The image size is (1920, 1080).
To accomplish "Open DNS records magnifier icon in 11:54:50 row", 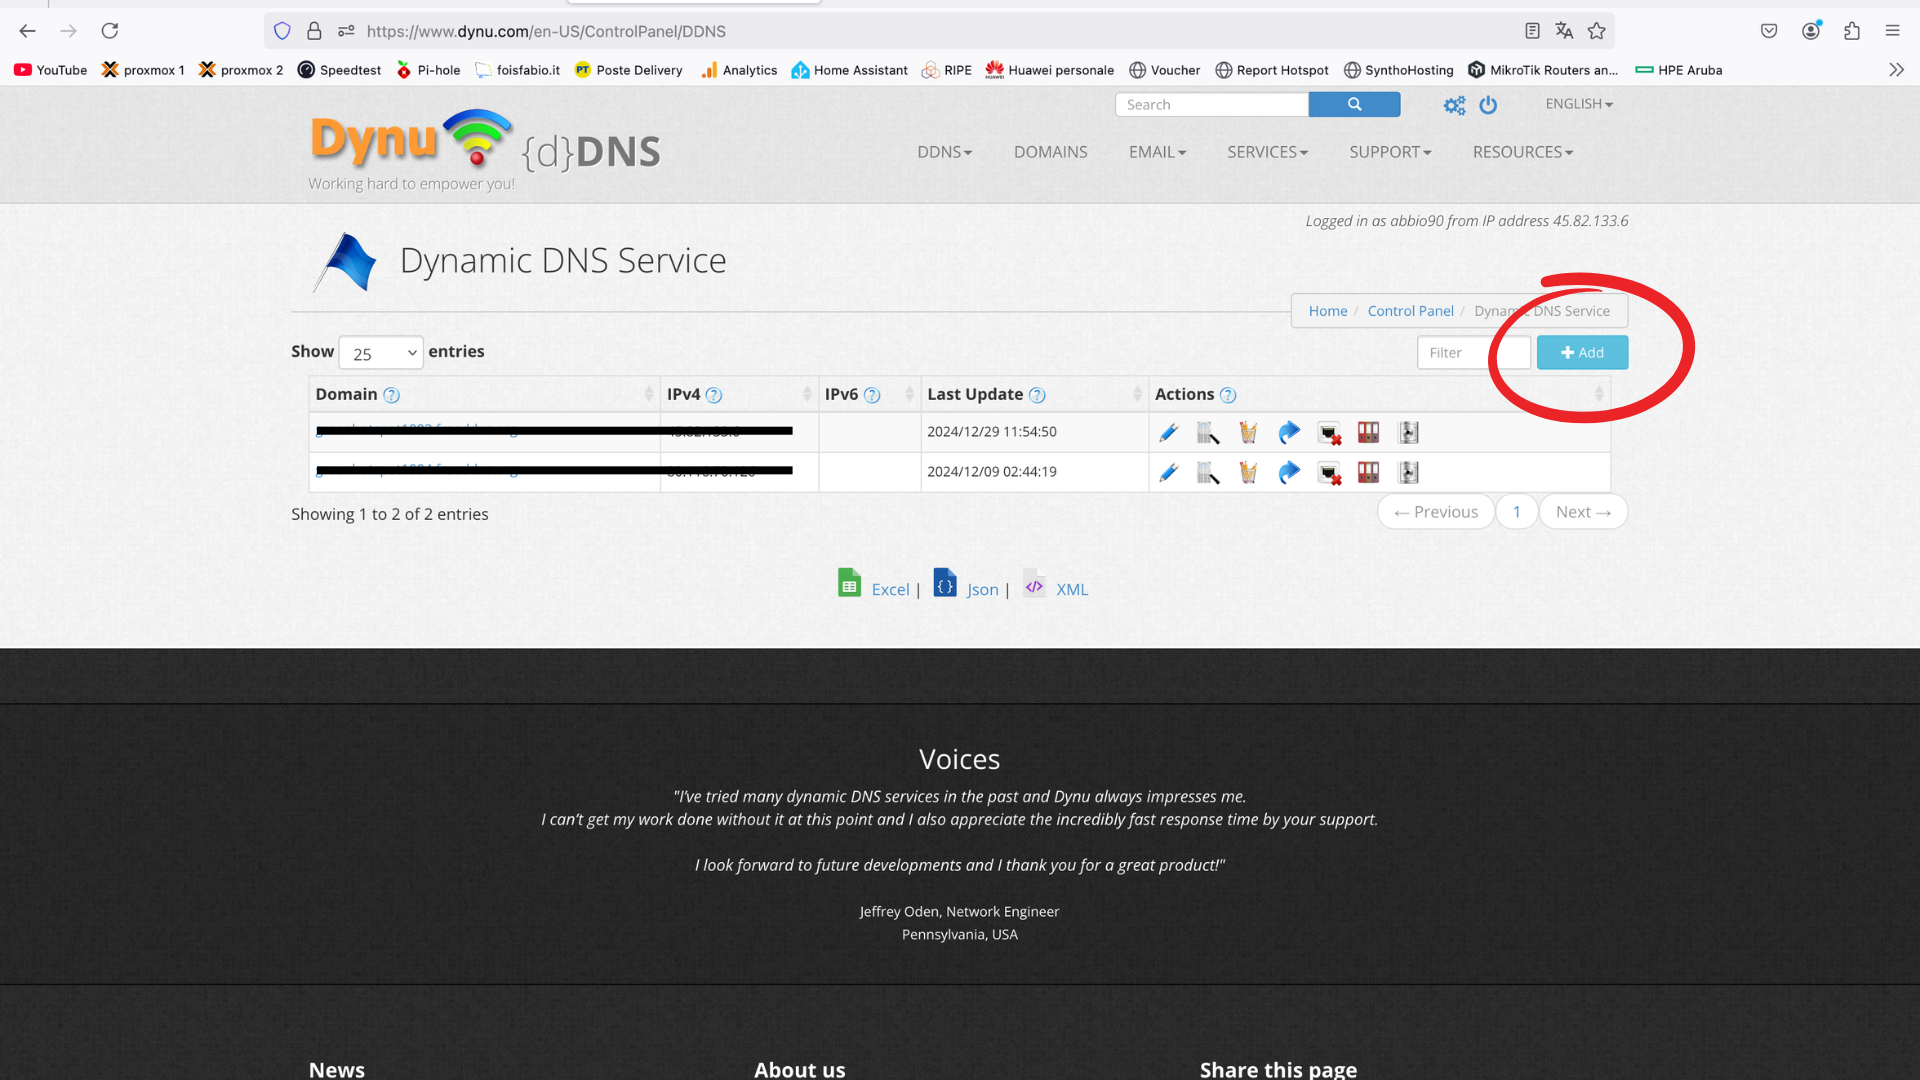I will click(x=1208, y=432).
